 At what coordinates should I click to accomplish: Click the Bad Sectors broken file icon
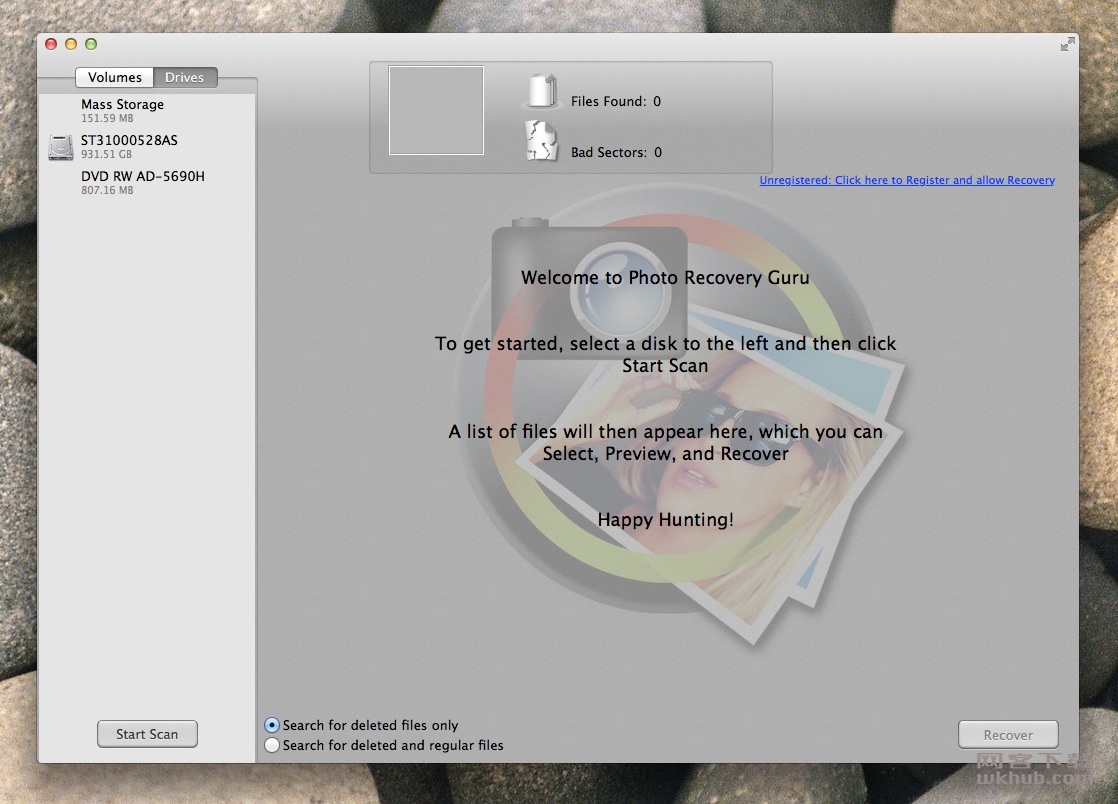click(x=541, y=140)
